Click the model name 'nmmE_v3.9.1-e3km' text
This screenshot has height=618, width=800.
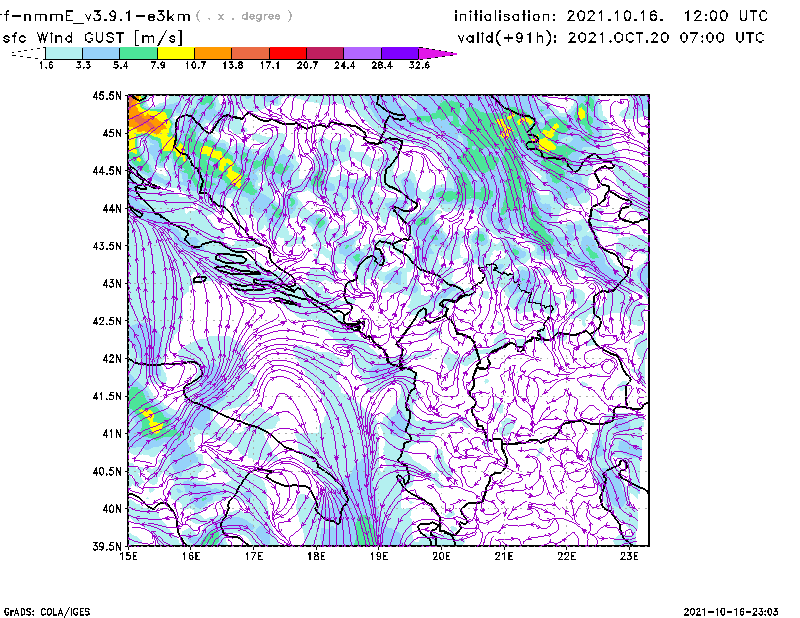point(107,16)
